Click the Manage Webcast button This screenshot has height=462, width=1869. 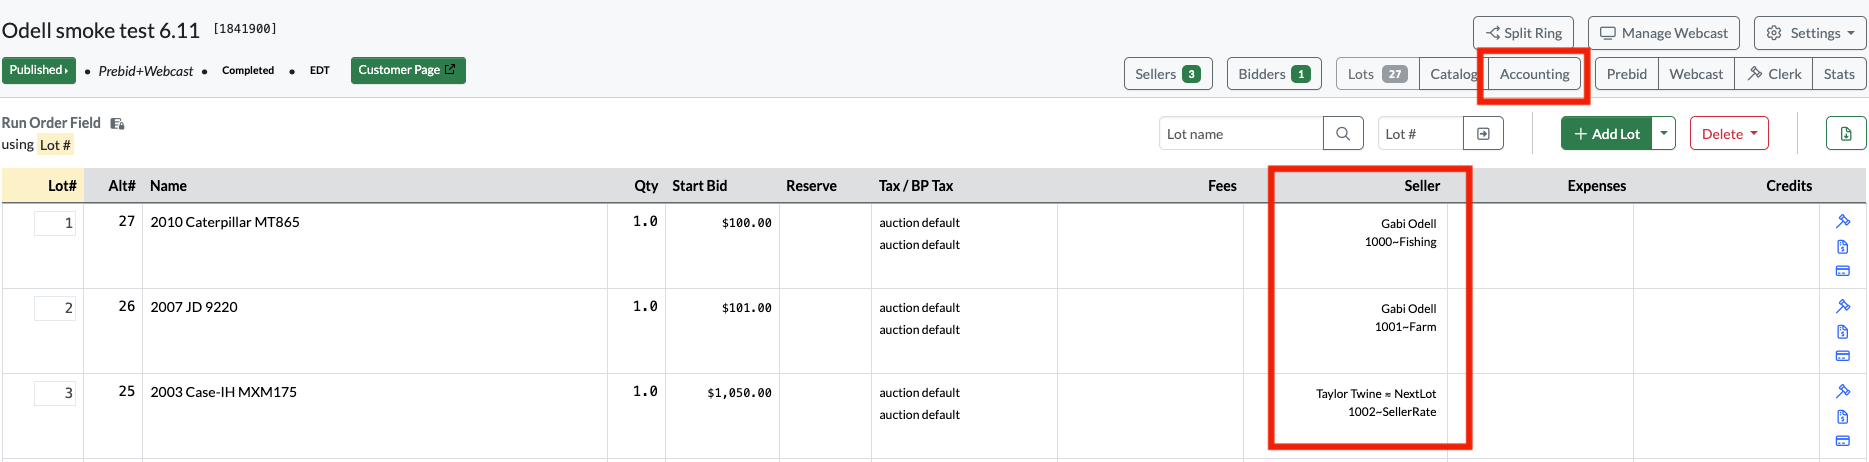pyautogui.click(x=1664, y=33)
